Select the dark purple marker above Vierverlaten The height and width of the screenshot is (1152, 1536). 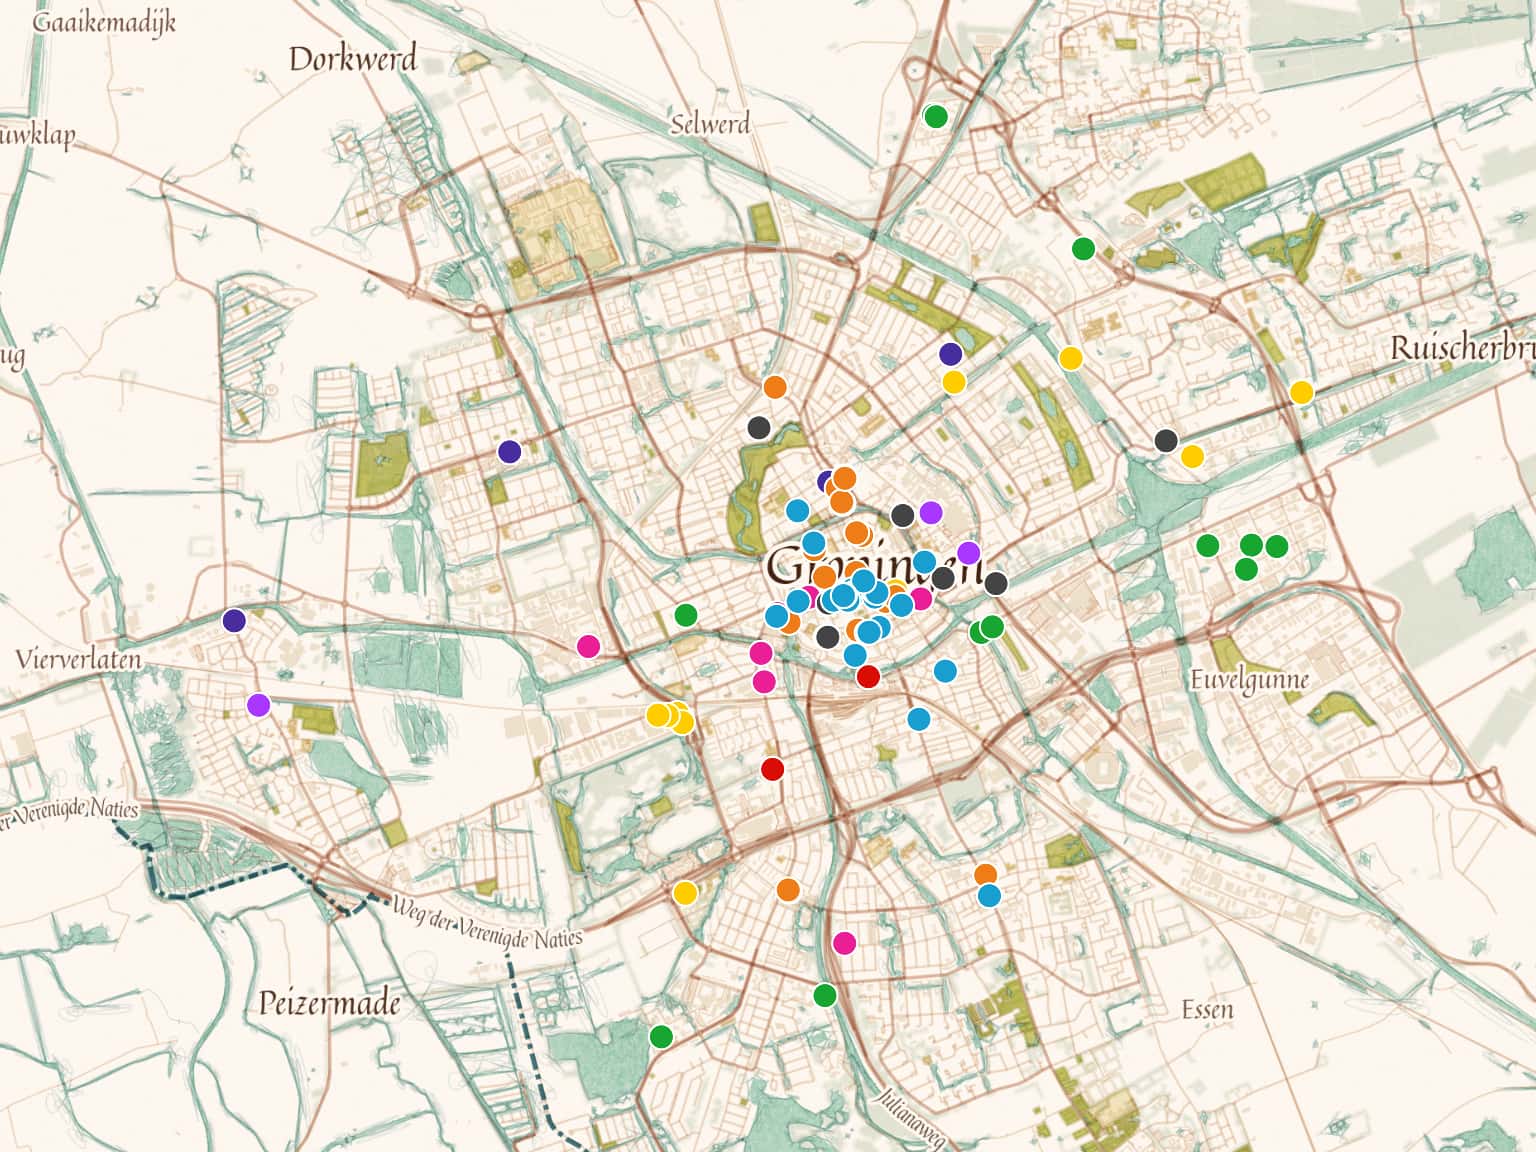pyautogui.click(x=234, y=620)
